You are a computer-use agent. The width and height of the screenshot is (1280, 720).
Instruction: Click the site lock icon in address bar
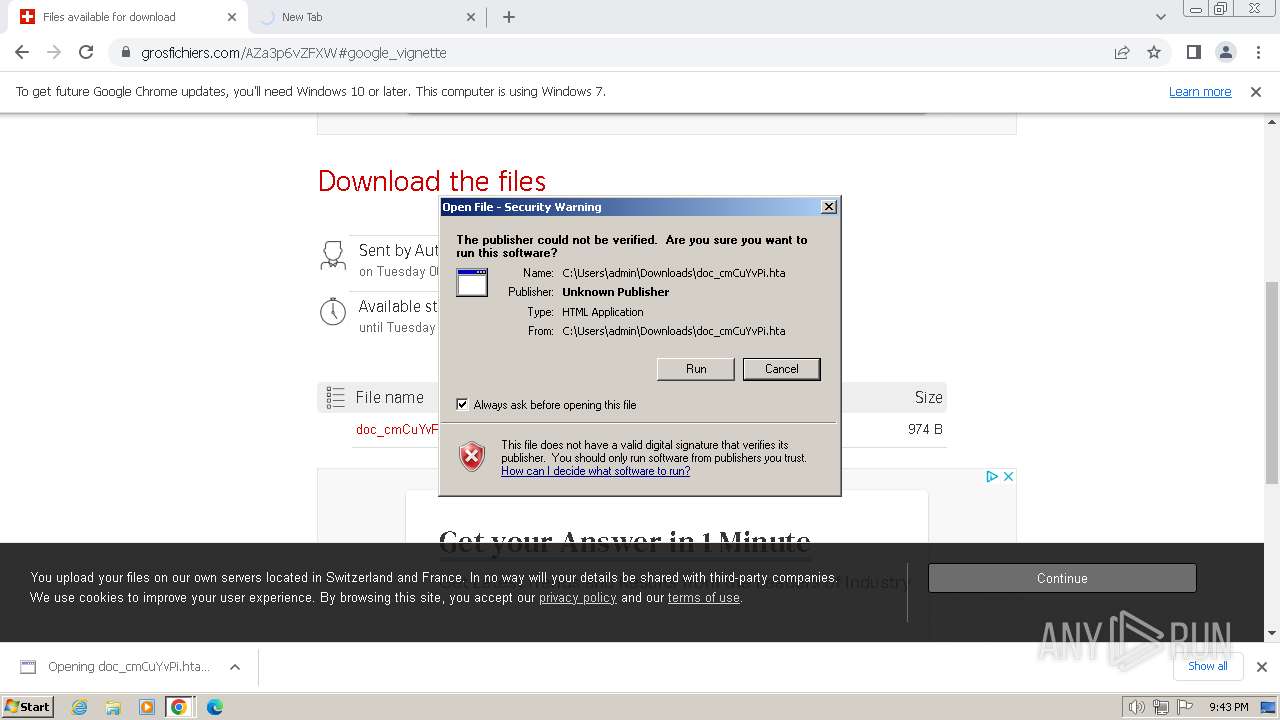[126, 53]
